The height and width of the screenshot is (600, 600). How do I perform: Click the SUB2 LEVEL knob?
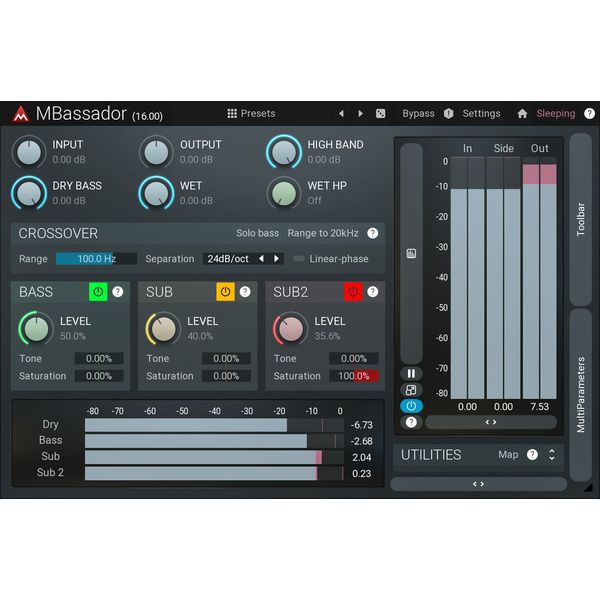coord(291,328)
